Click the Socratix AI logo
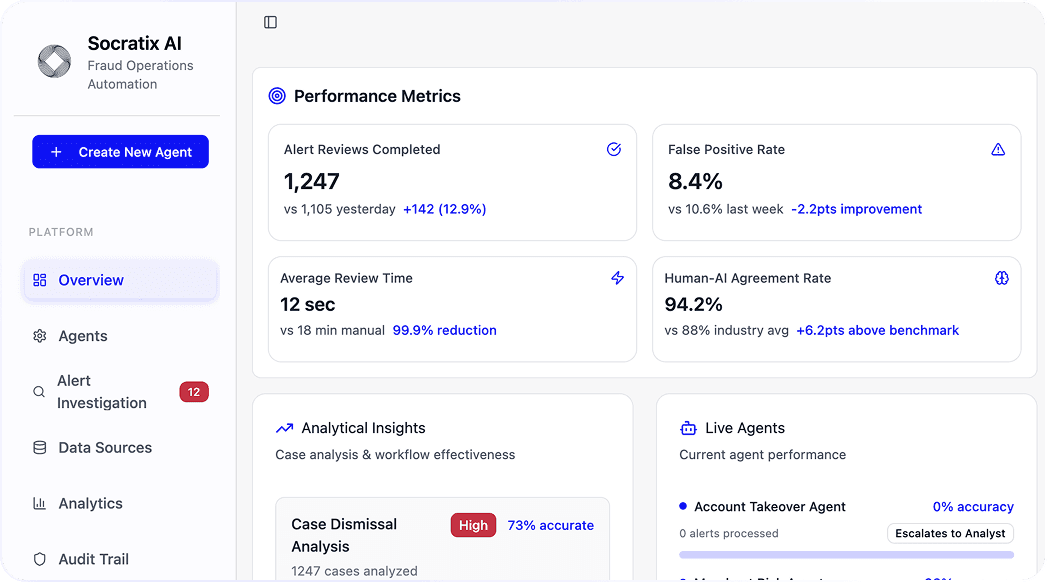1047x582 pixels. click(54, 62)
